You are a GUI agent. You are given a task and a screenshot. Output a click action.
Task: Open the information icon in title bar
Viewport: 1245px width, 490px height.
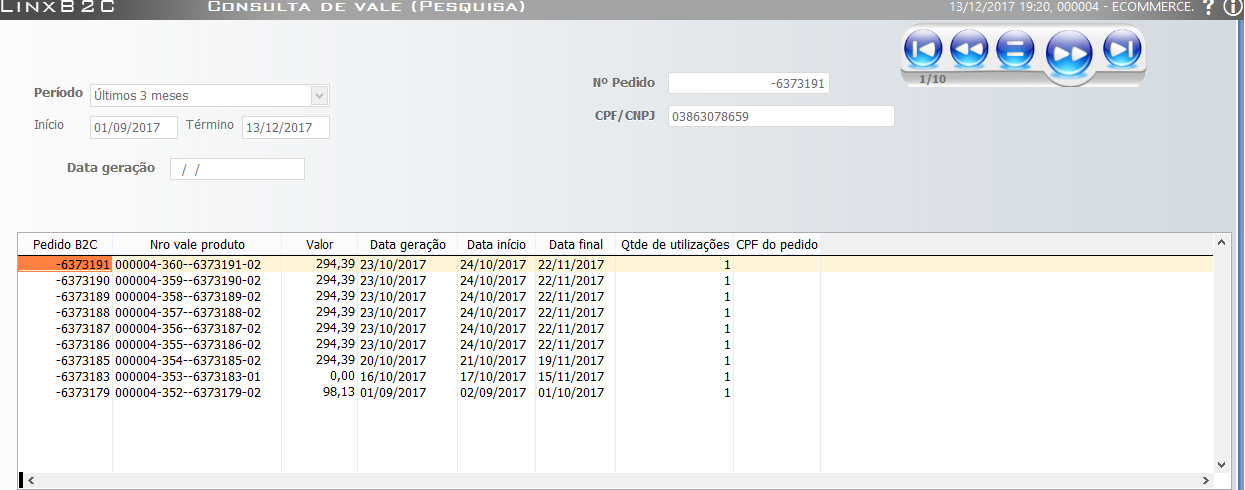(x=1232, y=8)
